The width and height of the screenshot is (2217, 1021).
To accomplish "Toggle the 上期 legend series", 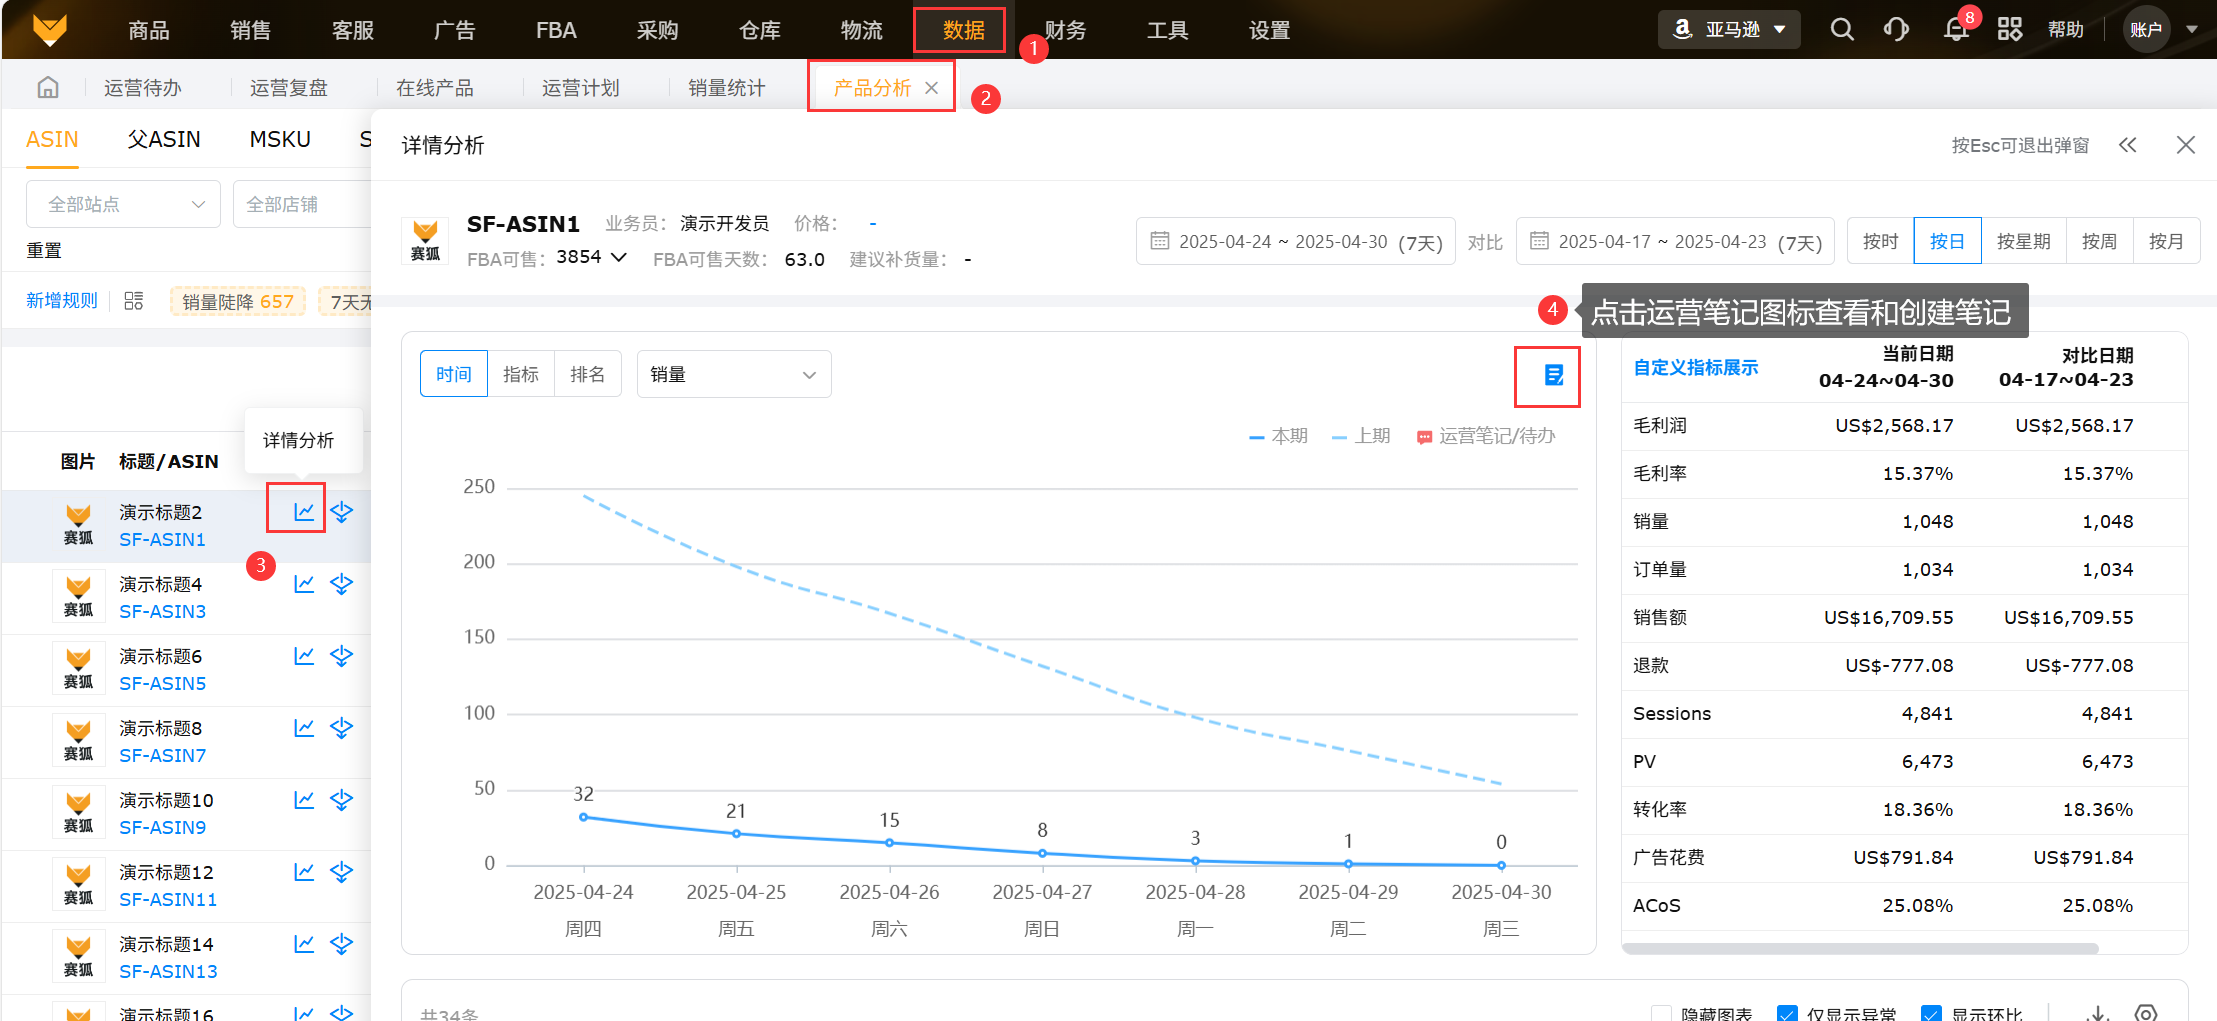I will 1361,436.
